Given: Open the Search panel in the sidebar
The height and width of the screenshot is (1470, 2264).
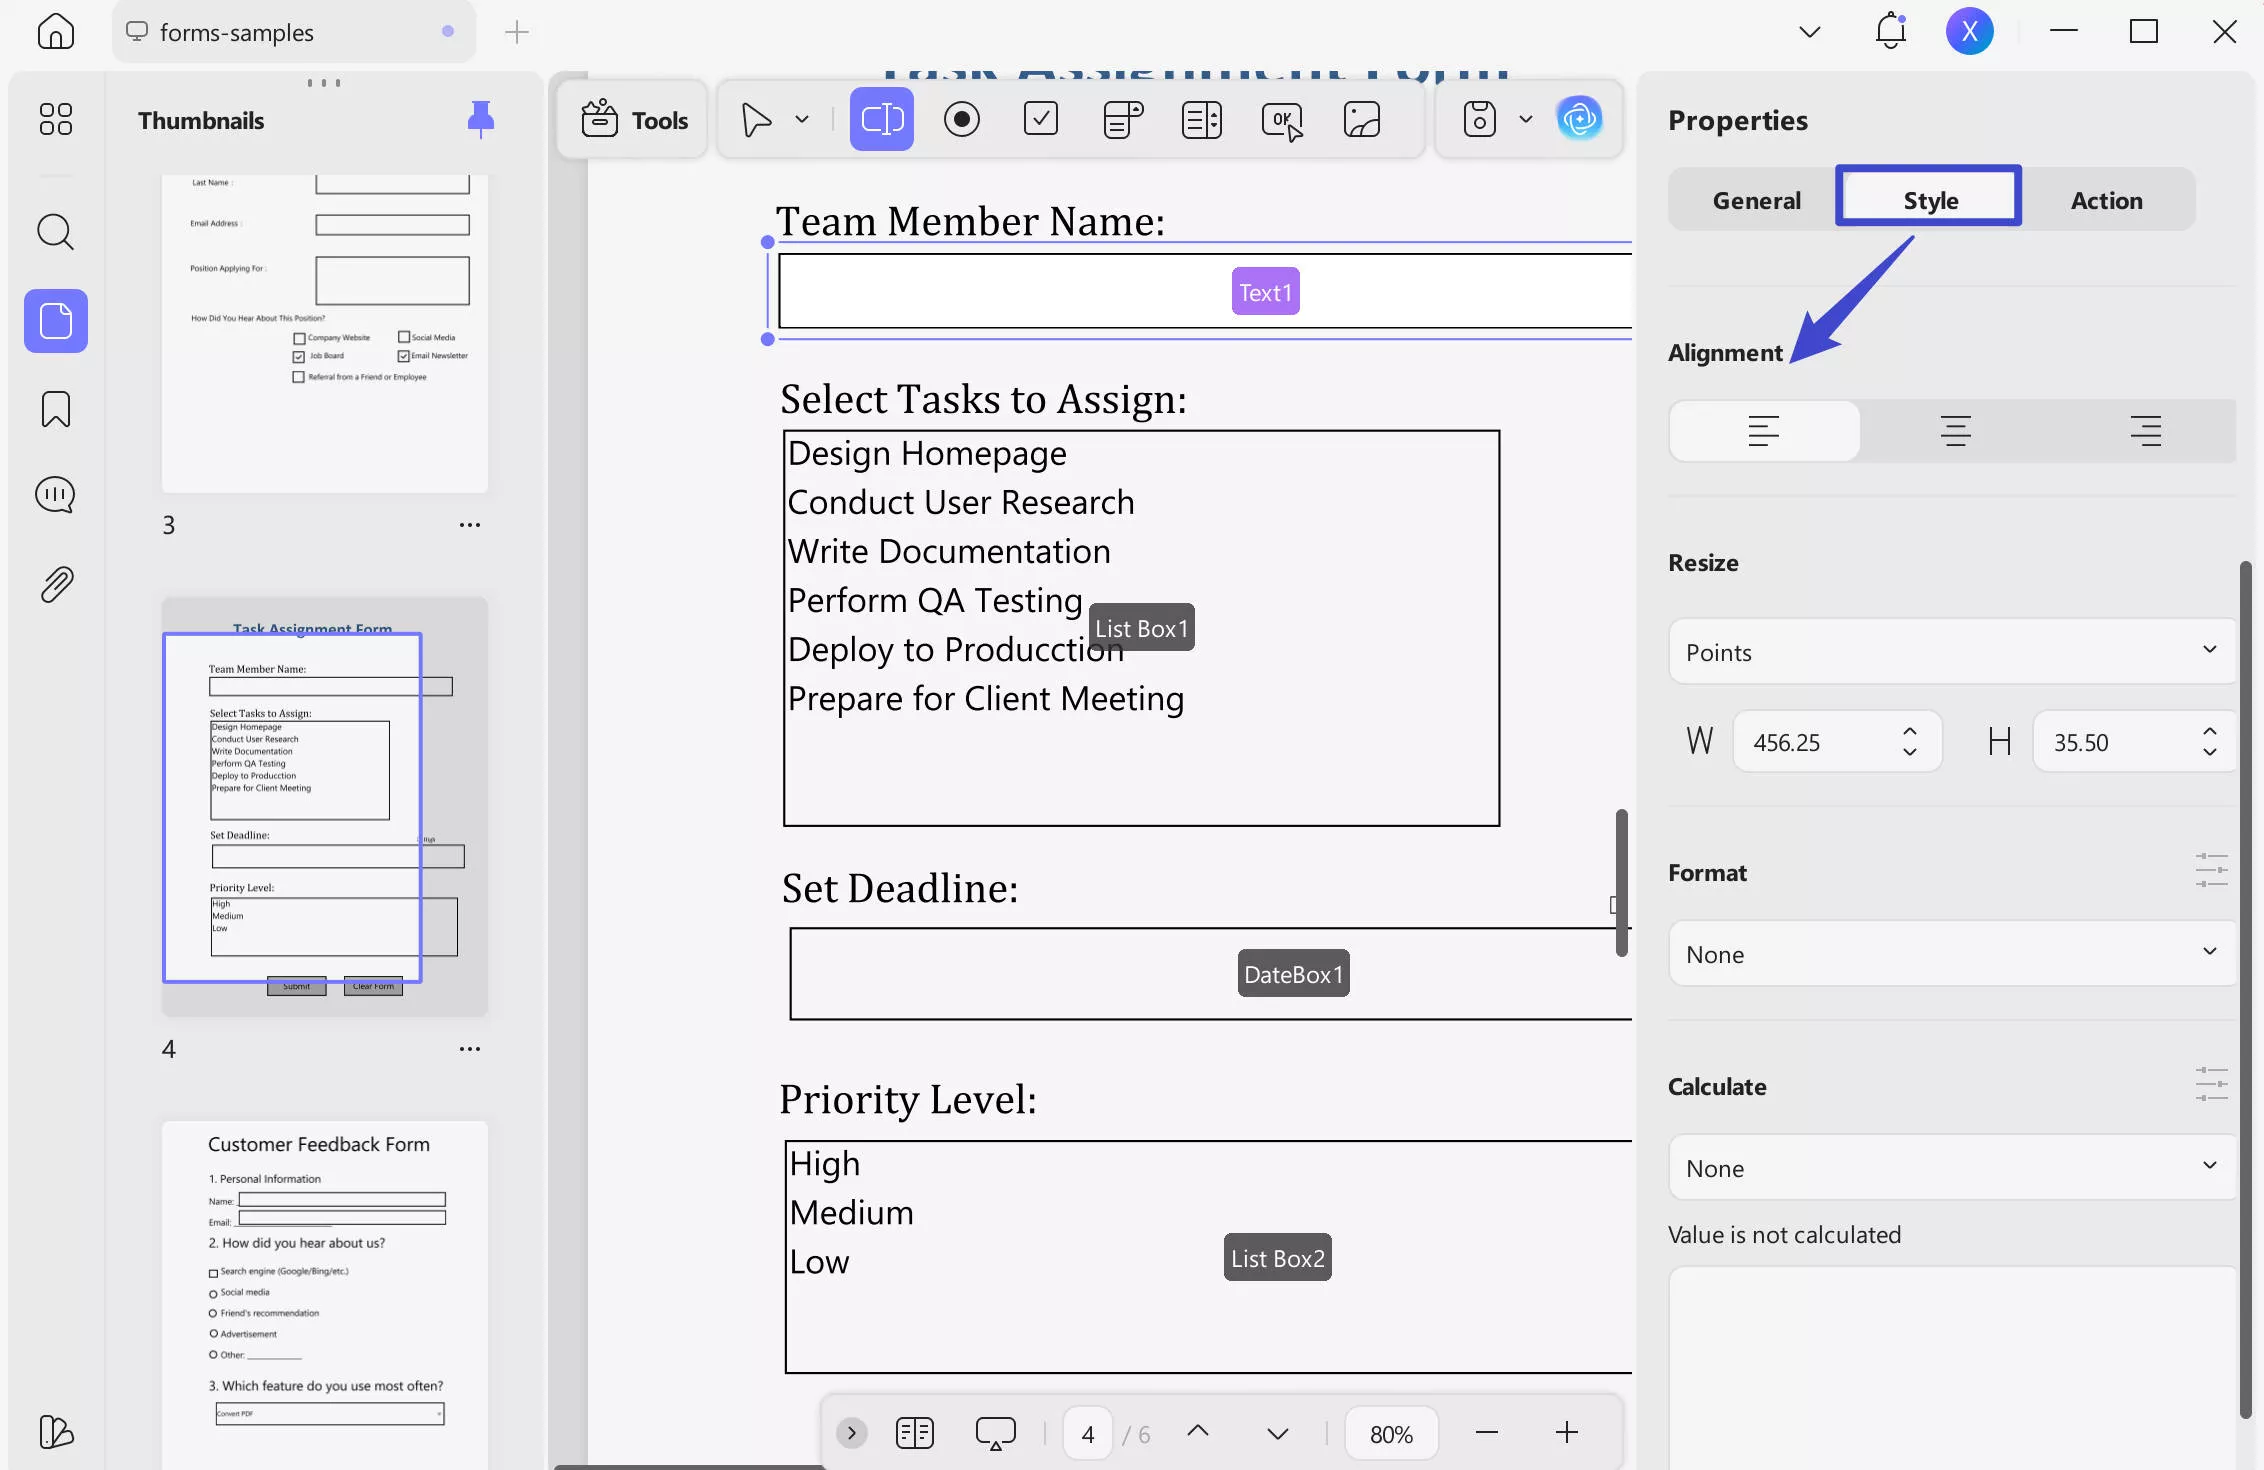Looking at the screenshot, I should click(55, 232).
